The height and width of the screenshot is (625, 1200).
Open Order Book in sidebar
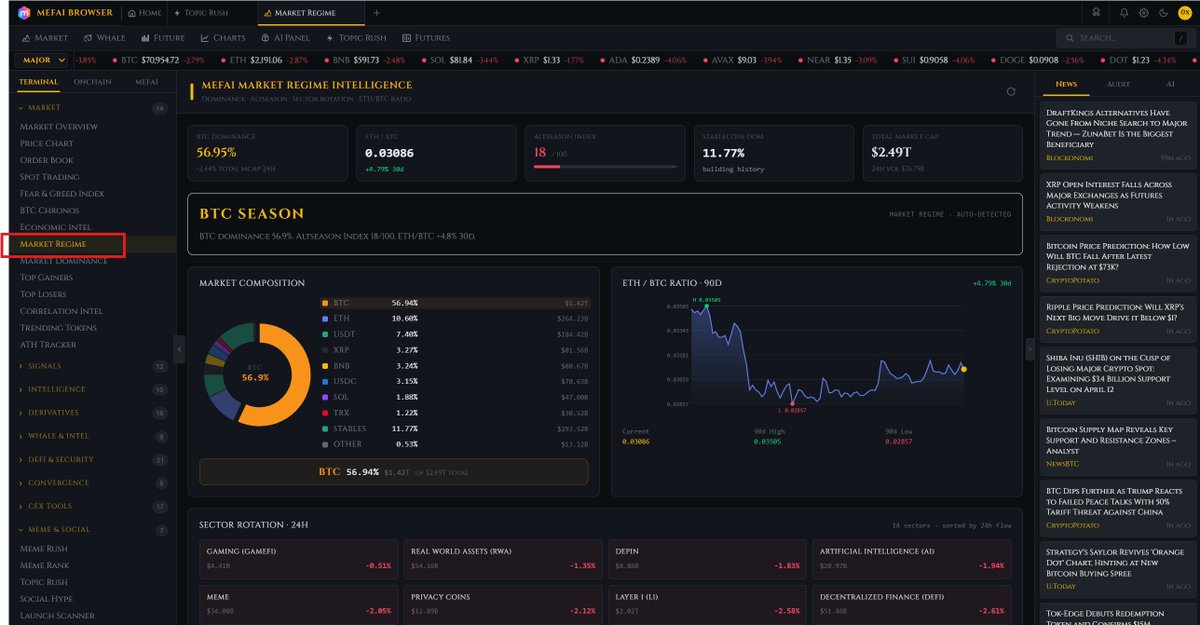coord(47,160)
